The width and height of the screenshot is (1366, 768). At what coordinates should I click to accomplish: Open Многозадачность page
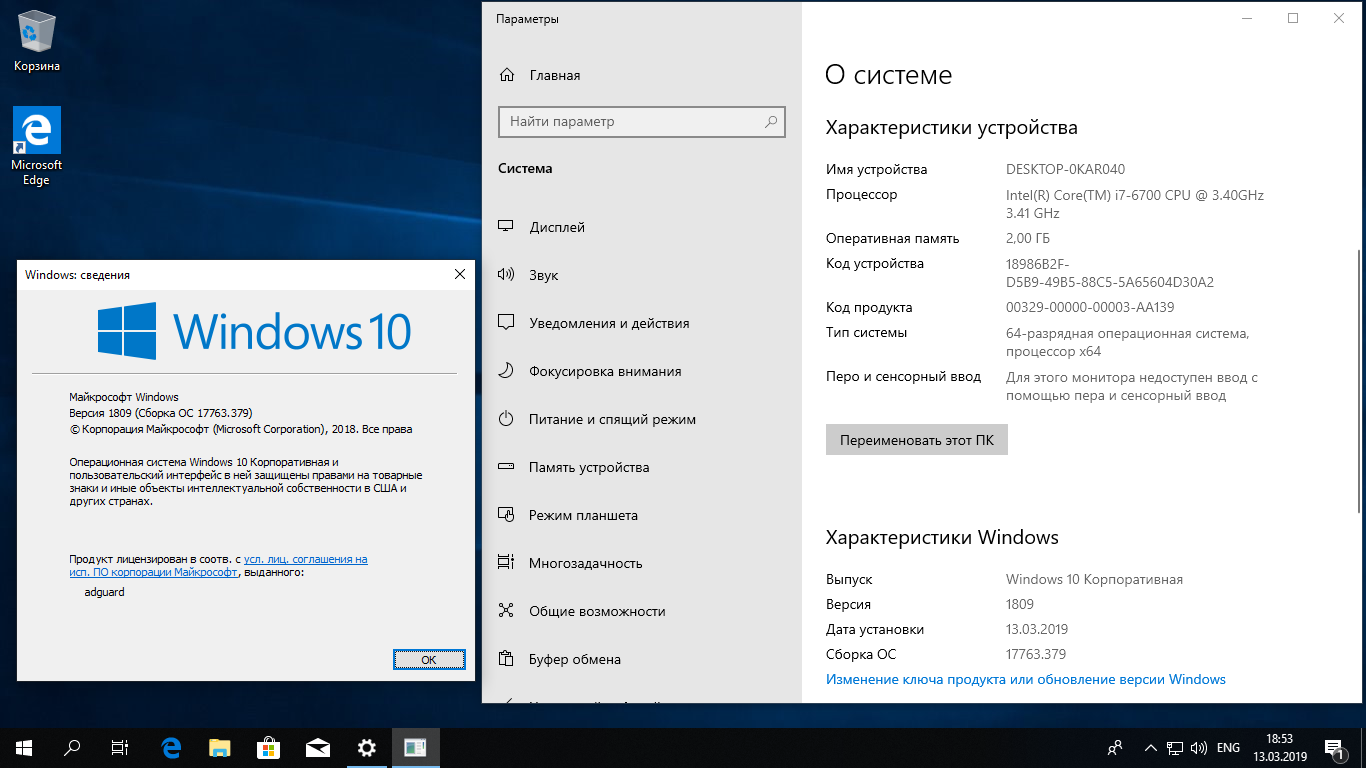click(x=642, y=563)
